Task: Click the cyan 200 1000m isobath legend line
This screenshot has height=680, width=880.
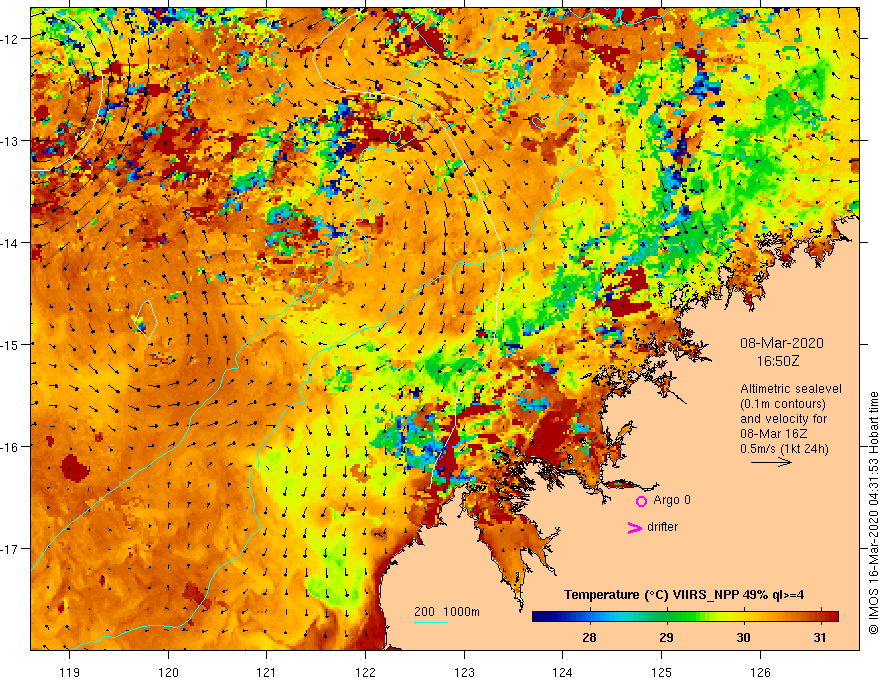Action: point(430,622)
